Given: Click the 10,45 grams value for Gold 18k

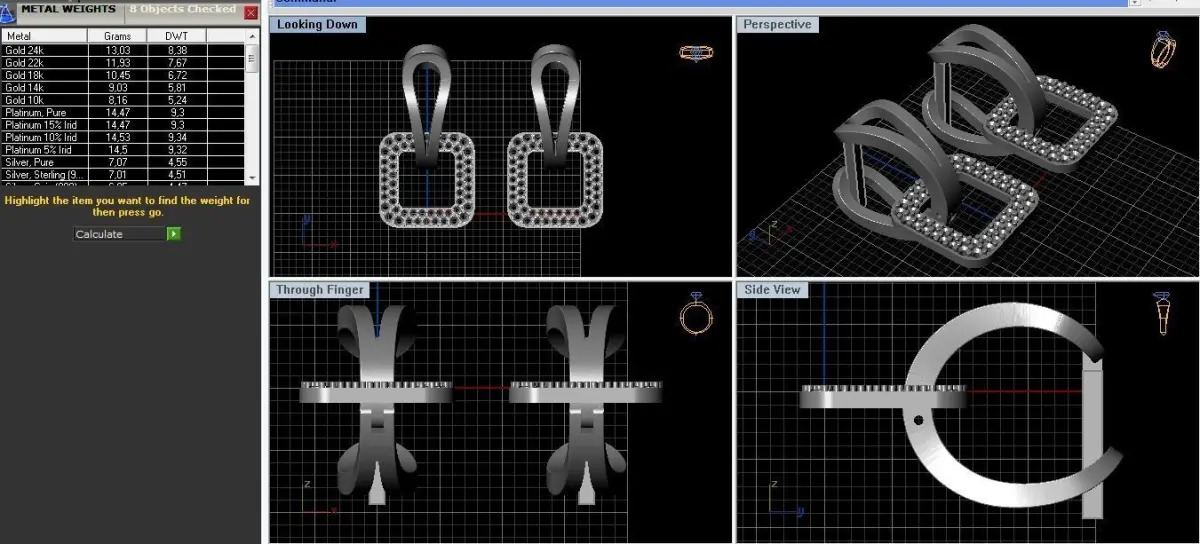Looking at the screenshot, I should [x=118, y=75].
